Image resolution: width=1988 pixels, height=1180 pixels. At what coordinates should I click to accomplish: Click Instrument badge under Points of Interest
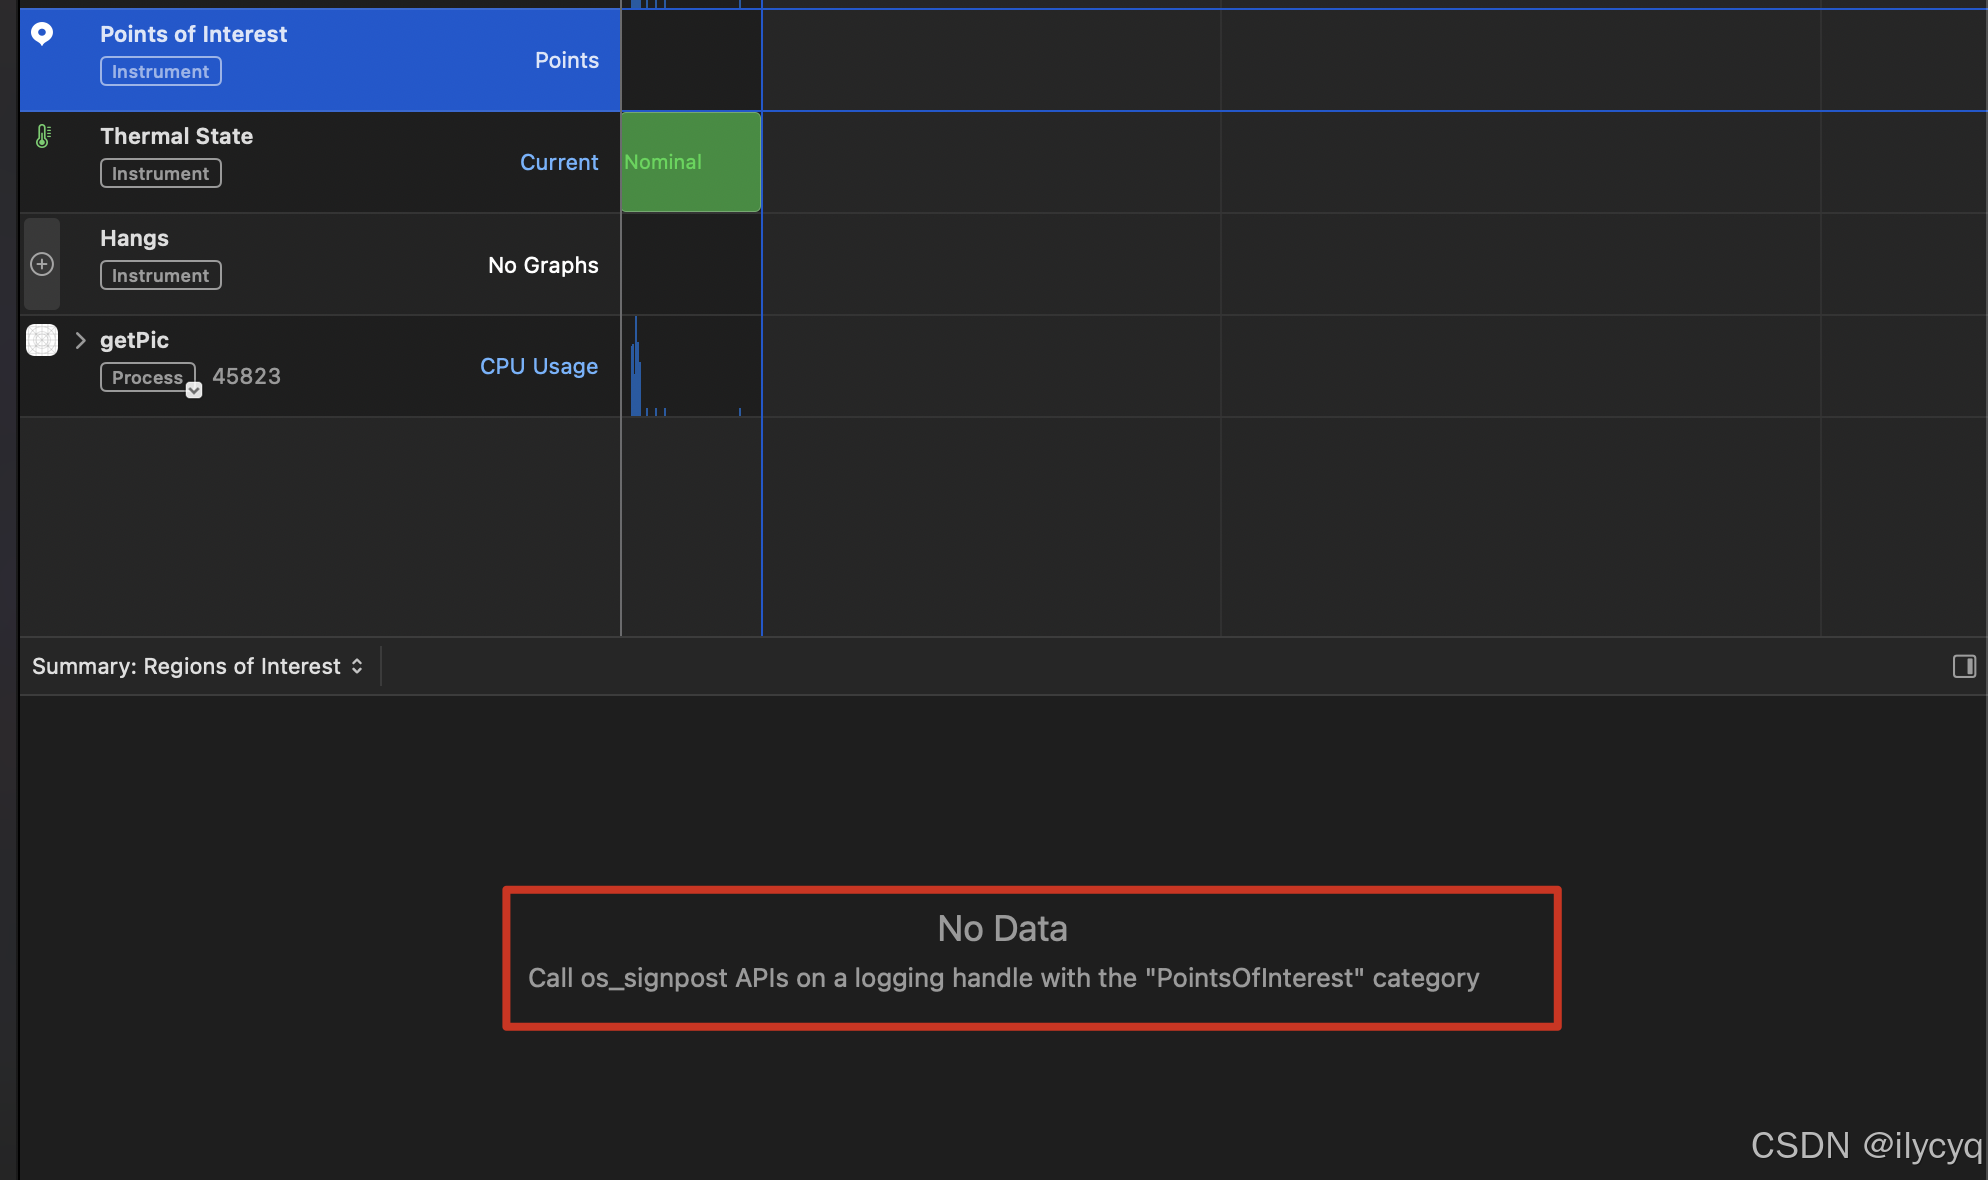coord(160,72)
